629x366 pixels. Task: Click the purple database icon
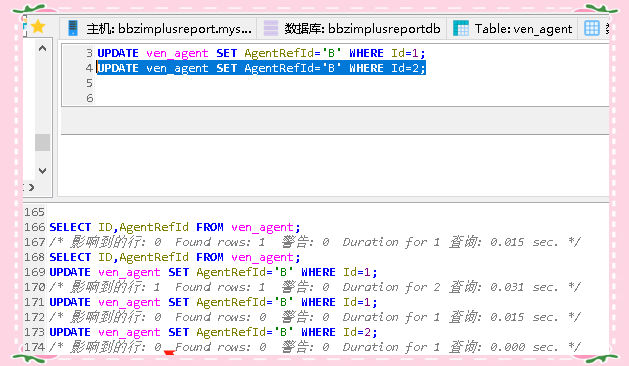(x=271, y=28)
